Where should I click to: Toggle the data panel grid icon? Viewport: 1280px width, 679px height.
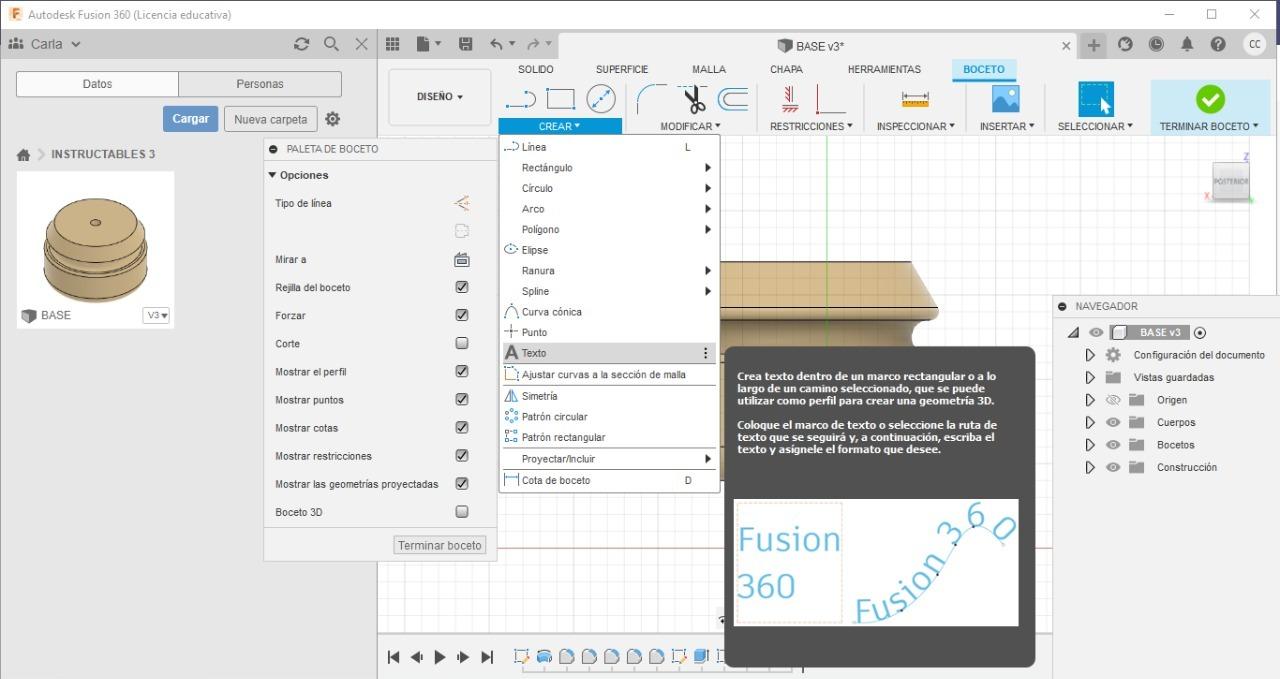point(393,44)
